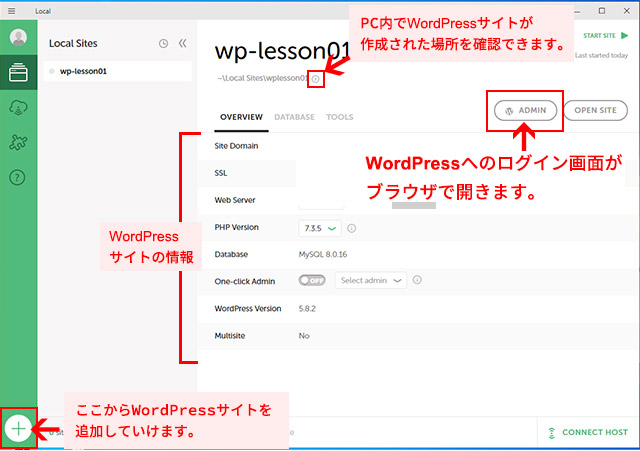Maximize the Local window
This screenshot has width=640, height=451.
click(602, 11)
